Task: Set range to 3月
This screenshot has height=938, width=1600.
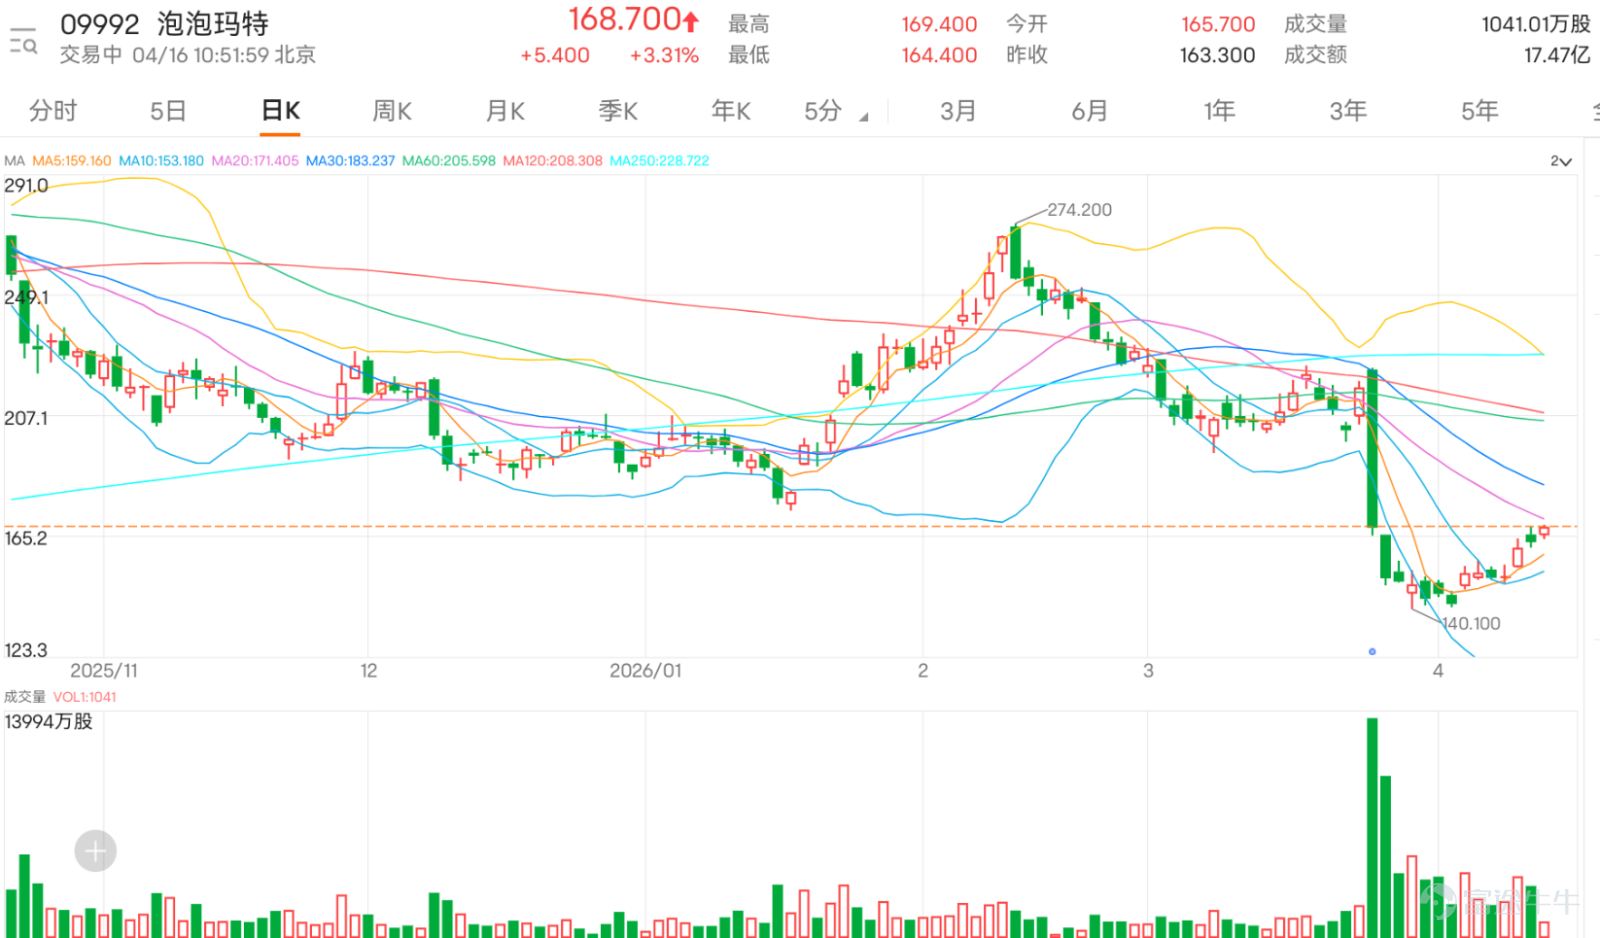Action: tap(958, 111)
